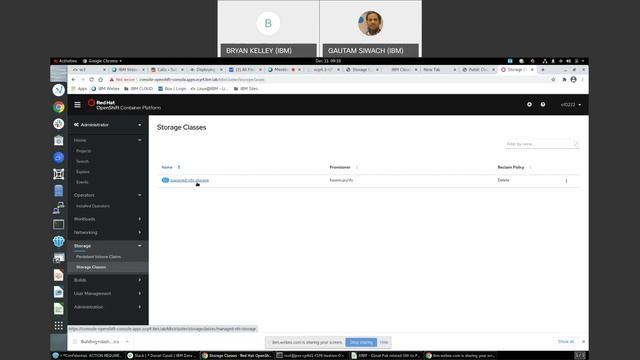Launch Google Chrome from the dock

tap(58, 107)
